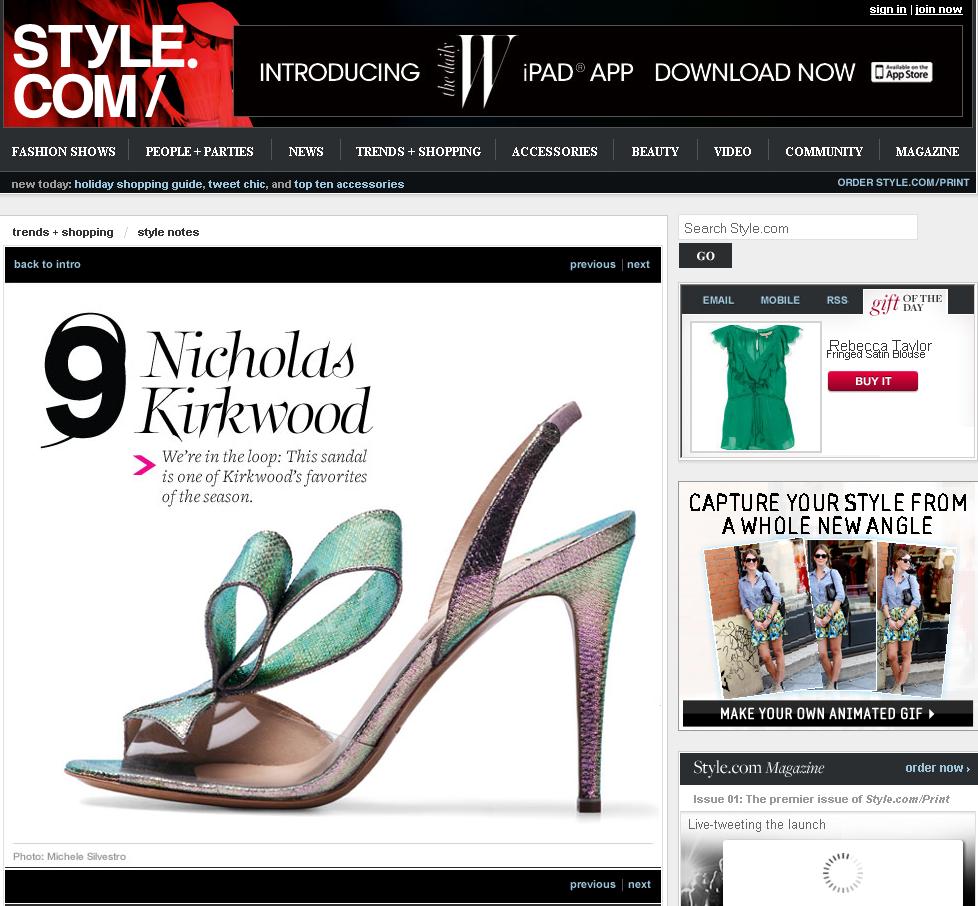Select the RSS tab
978x906 pixels.
point(837,300)
